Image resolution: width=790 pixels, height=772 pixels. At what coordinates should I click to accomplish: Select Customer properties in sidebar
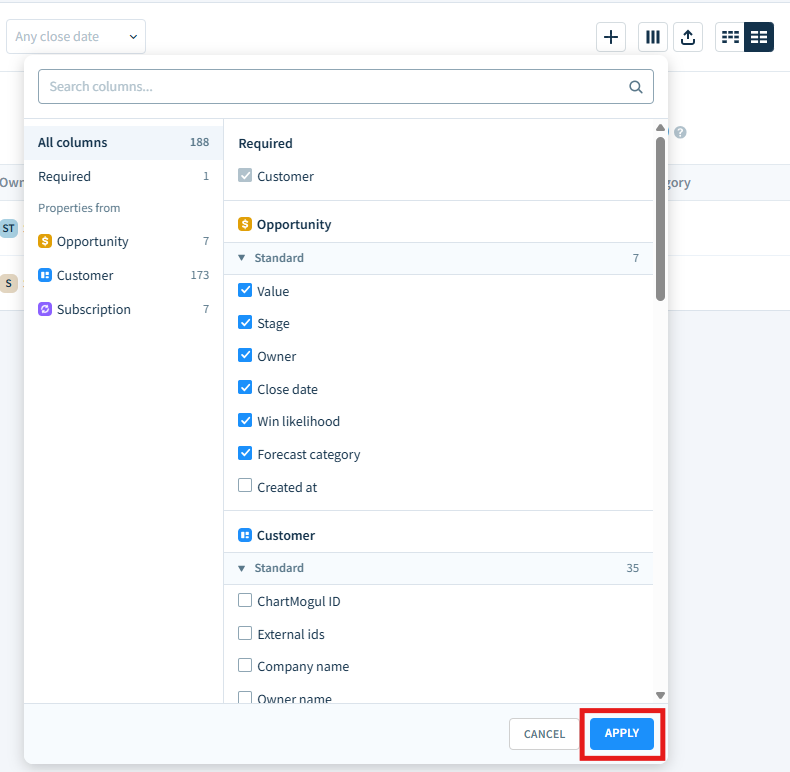coord(123,275)
